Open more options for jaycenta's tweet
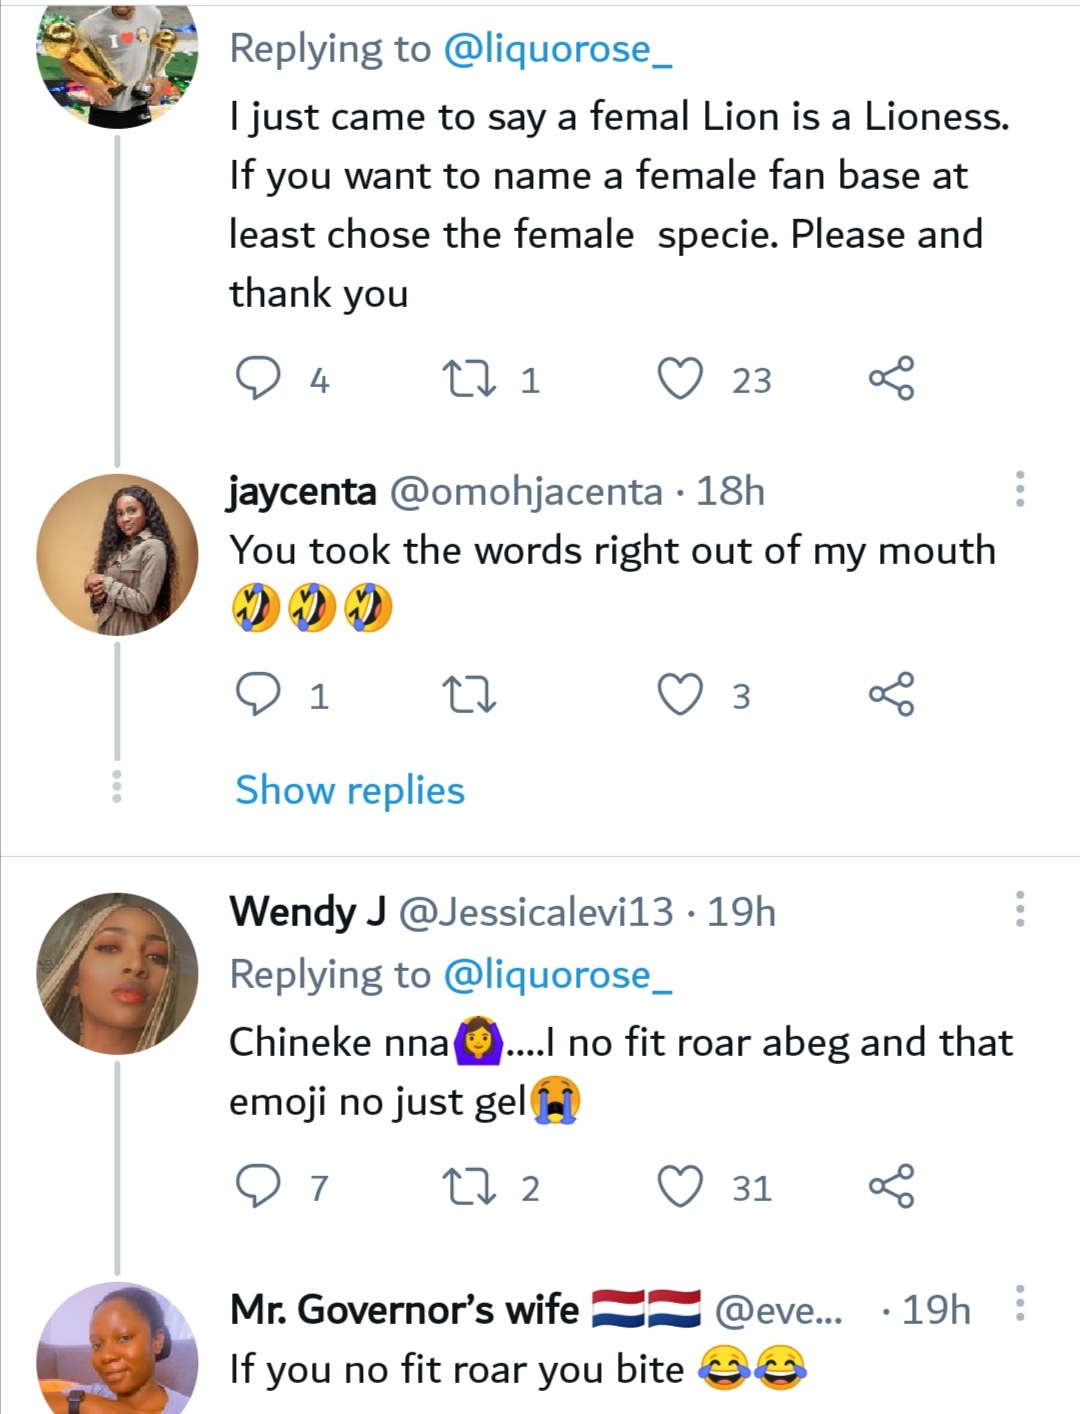Screen dimensions: 1080x1414 pyautogui.click(x=1020, y=489)
